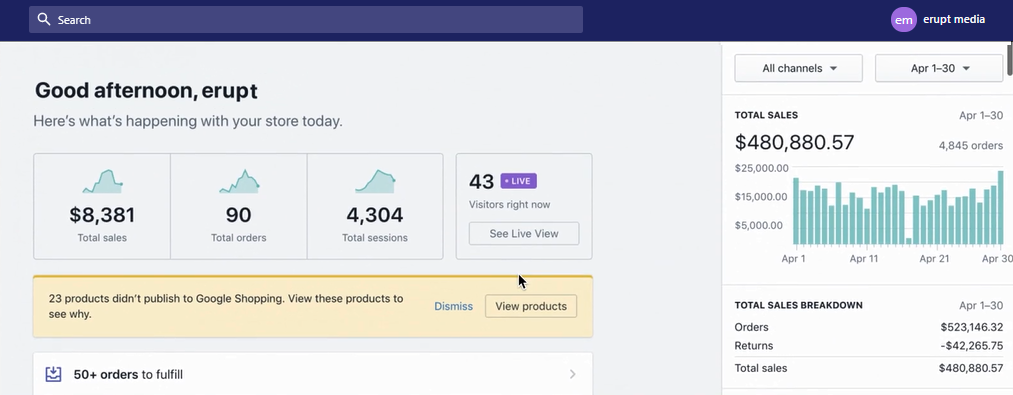This screenshot has height=395, width=1013.
Task: Click the search magnifier icon
Action: [x=43, y=19]
